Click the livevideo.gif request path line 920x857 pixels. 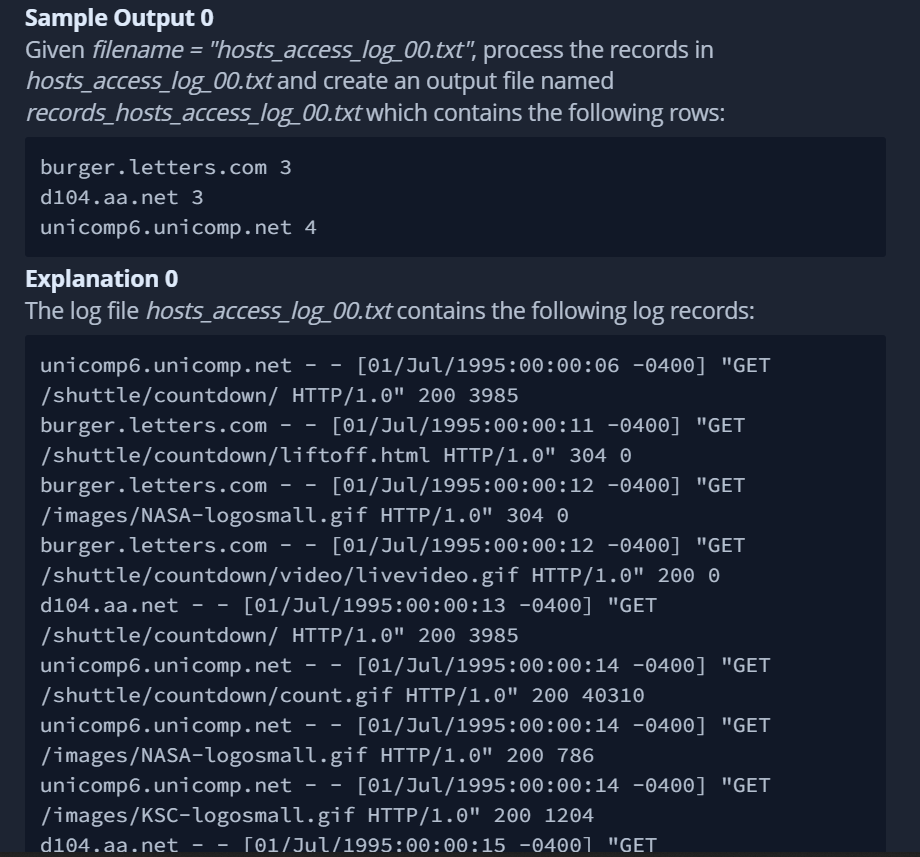tap(379, 575)
